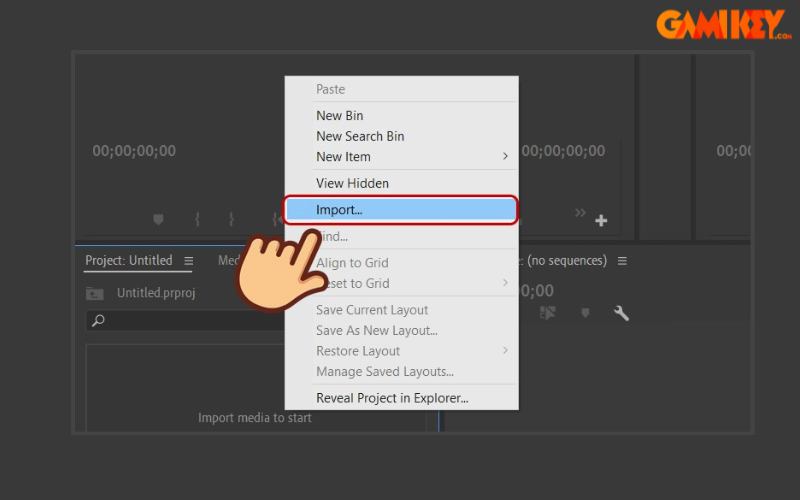Click Mark Out brace icon in Source monitor
Screen dimensions: 800x500
click(x=231, y=219)
